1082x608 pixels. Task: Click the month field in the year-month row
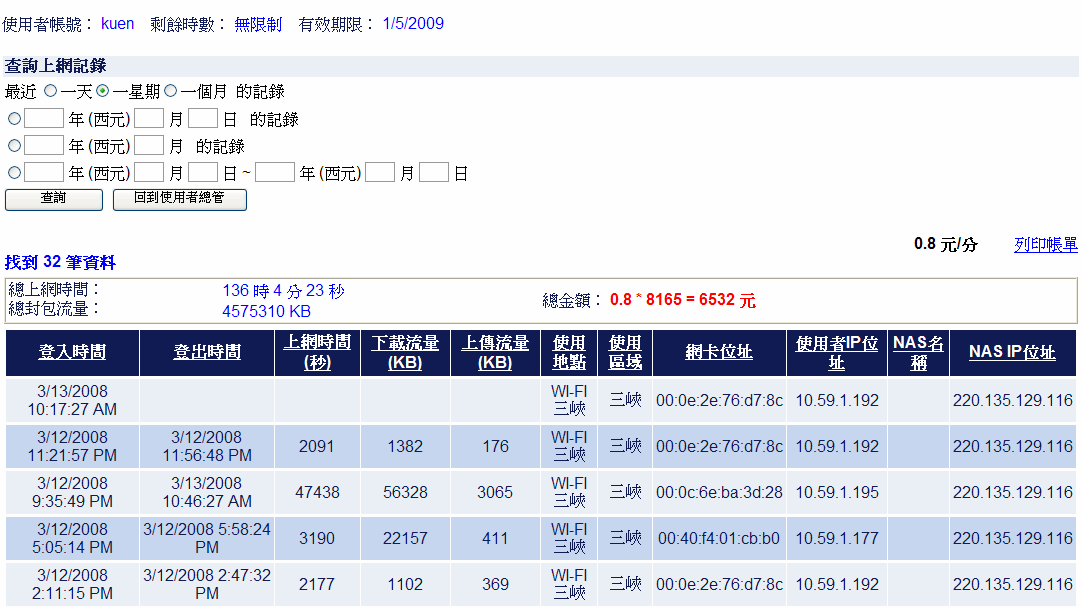pos(149,146)
